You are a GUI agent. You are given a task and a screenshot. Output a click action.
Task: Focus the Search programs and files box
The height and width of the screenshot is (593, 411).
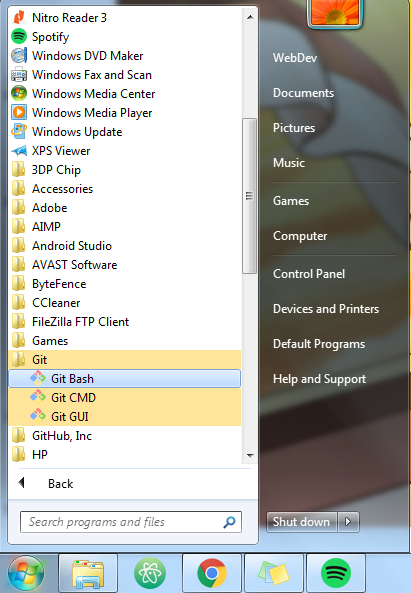131,522
